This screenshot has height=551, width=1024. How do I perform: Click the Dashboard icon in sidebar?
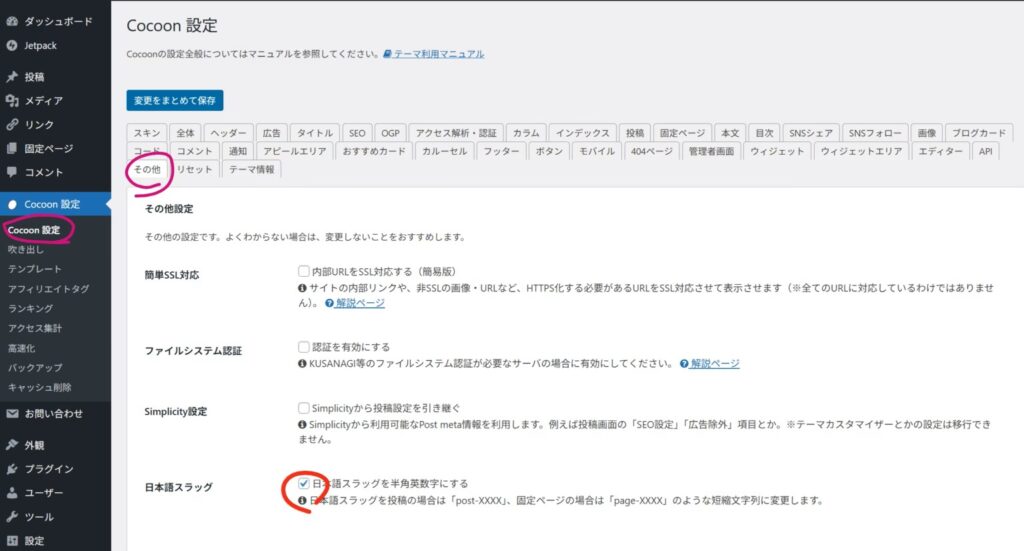[x=12, y=21]
